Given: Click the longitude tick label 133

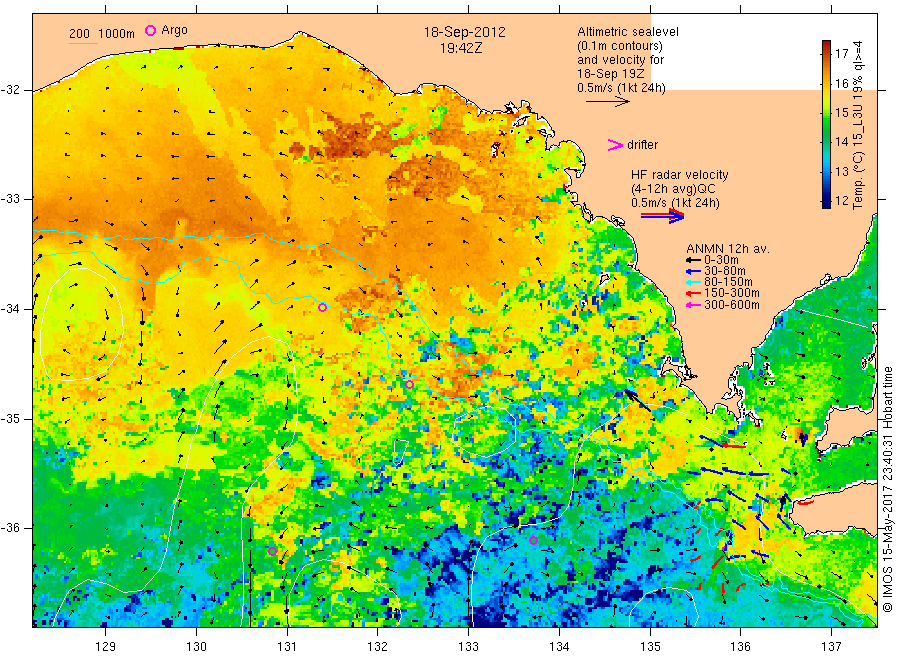Looking at the screenshot, I should [x=468, y=647].
